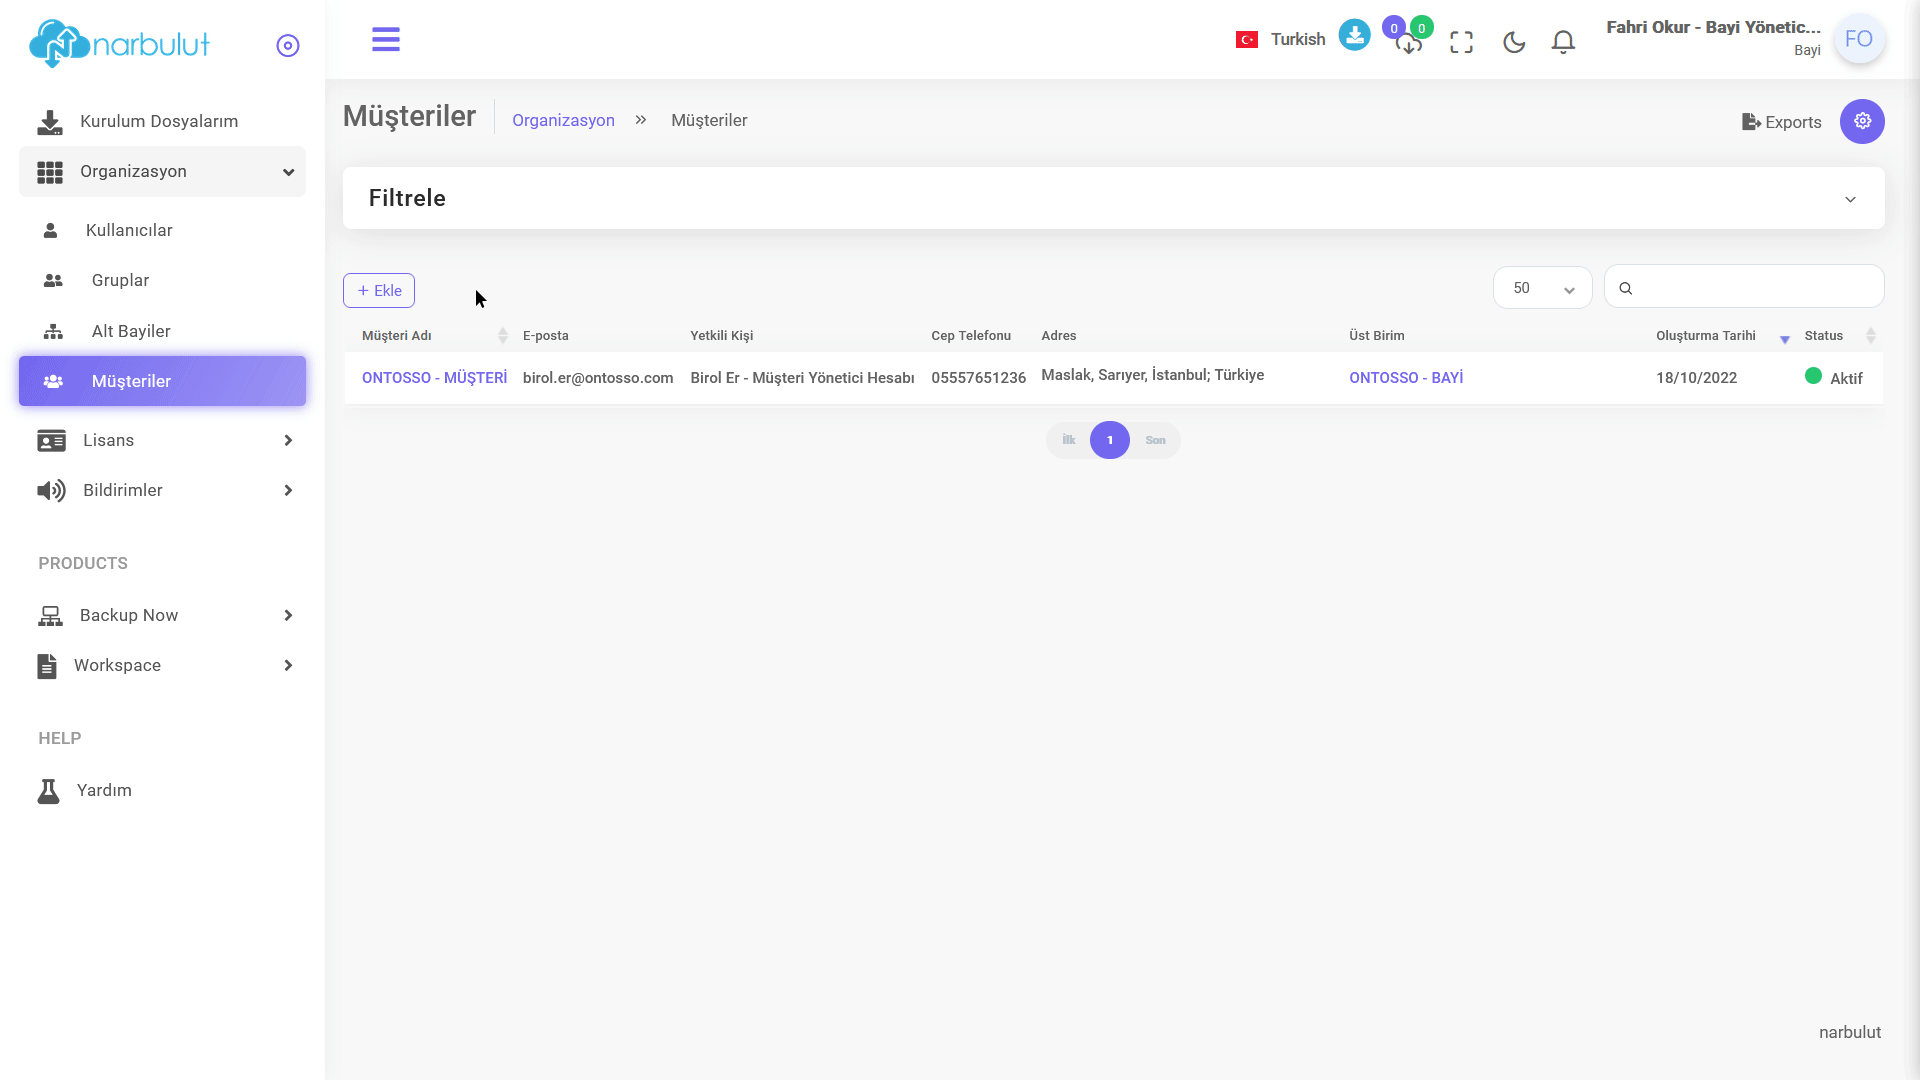Open the 50 rows per page dropdown

[x=1542, y=288]
